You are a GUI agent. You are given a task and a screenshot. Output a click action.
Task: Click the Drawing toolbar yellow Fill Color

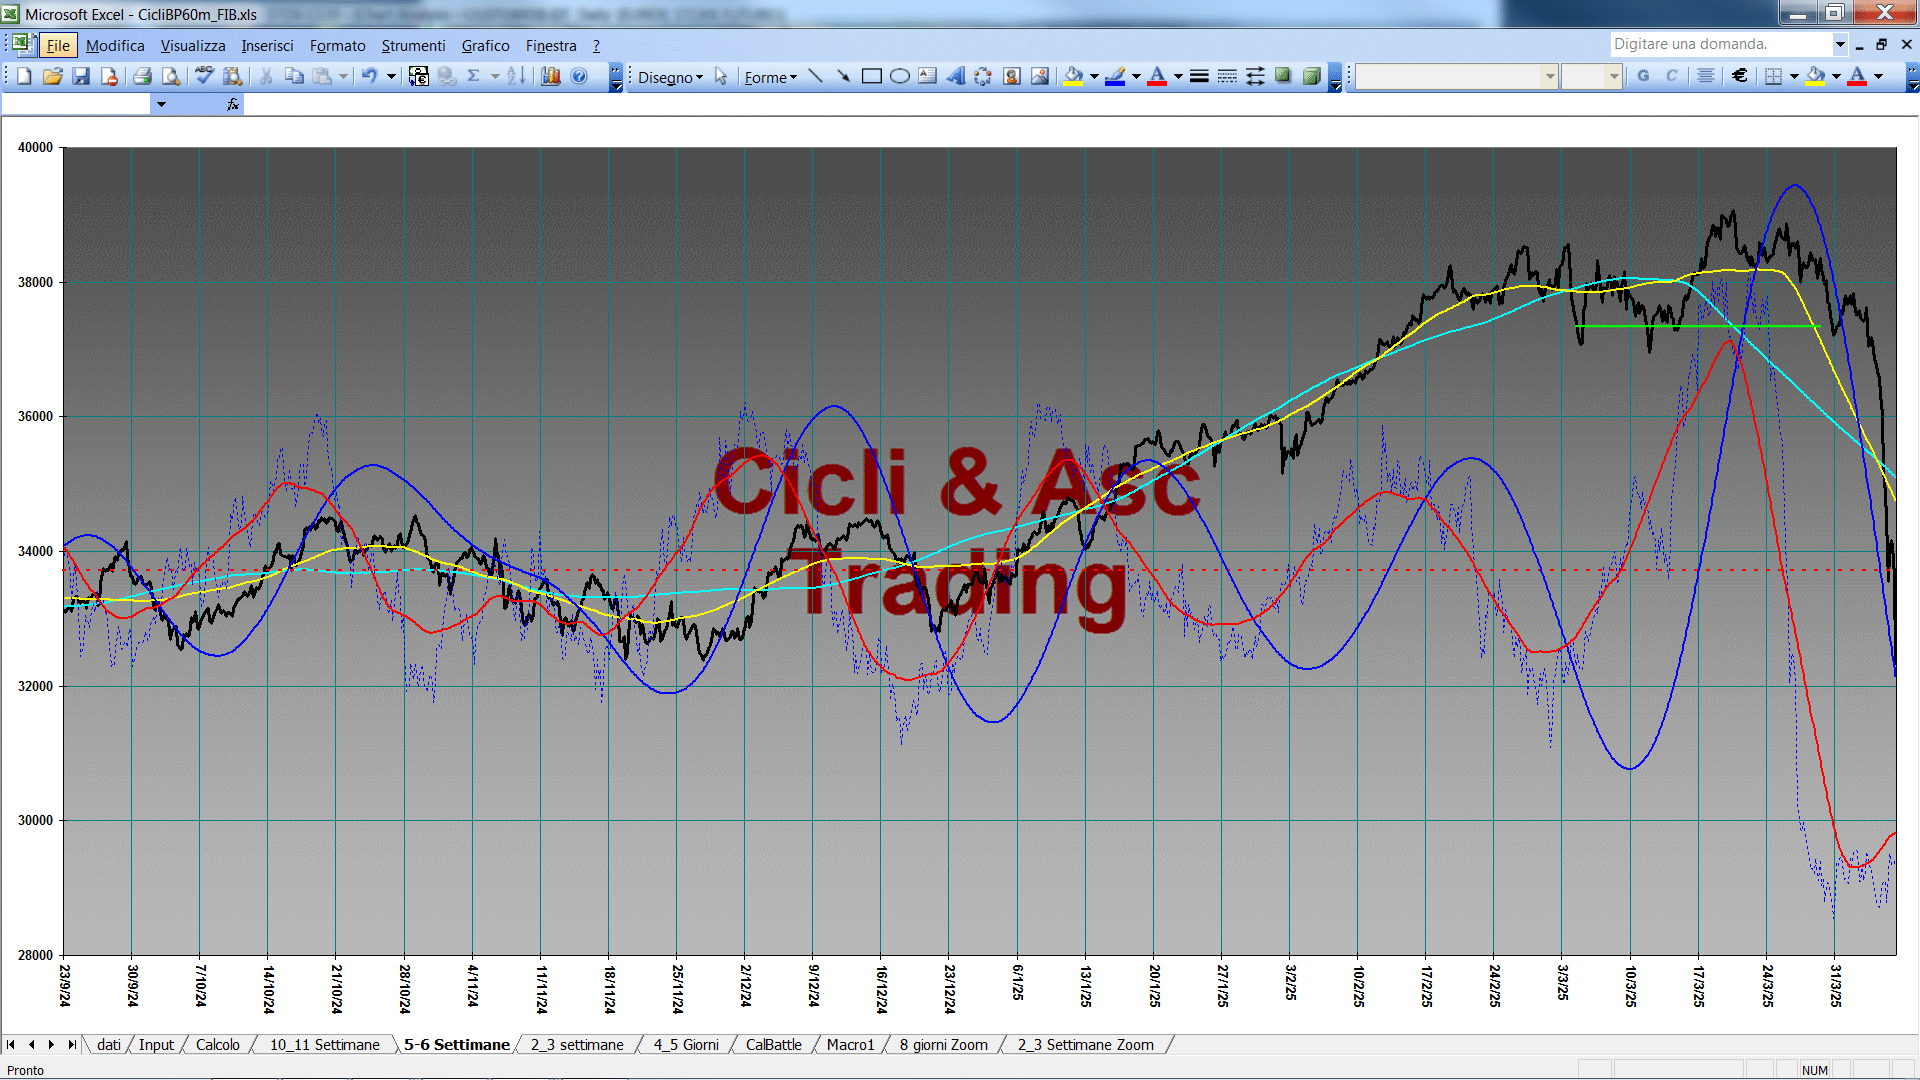pyautogui.click(x=1073, y=76)
